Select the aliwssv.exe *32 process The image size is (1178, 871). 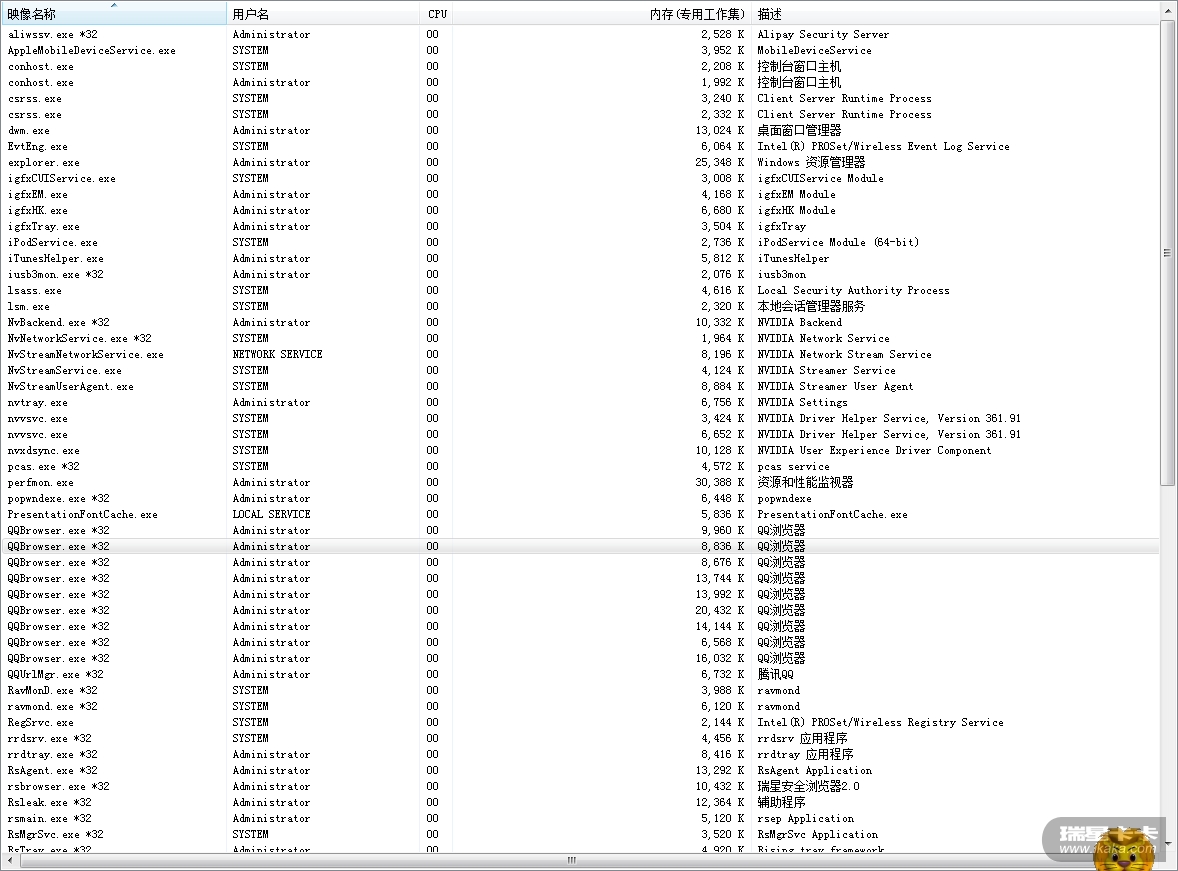pos(580,35)
